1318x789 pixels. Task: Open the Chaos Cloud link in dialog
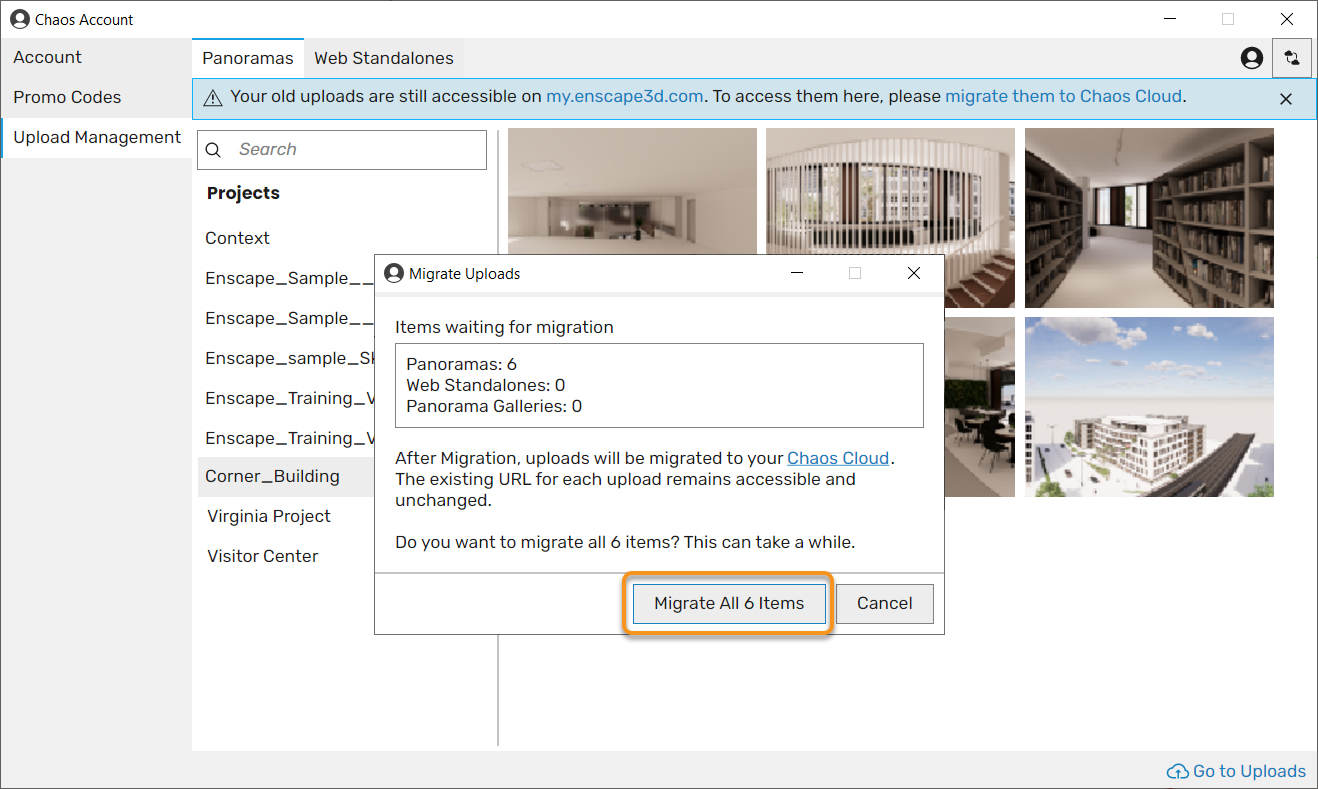coord(838,458)
